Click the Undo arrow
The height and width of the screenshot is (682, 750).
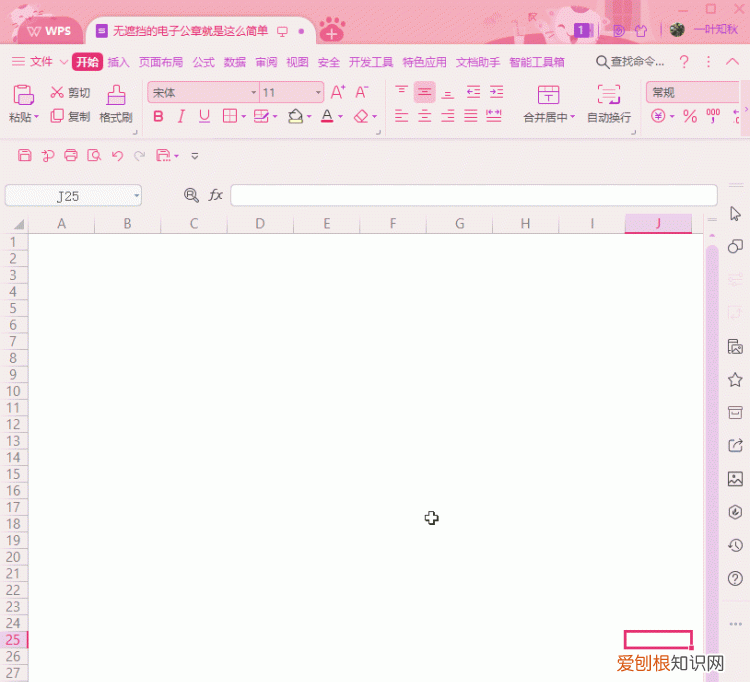pos(117,155)
